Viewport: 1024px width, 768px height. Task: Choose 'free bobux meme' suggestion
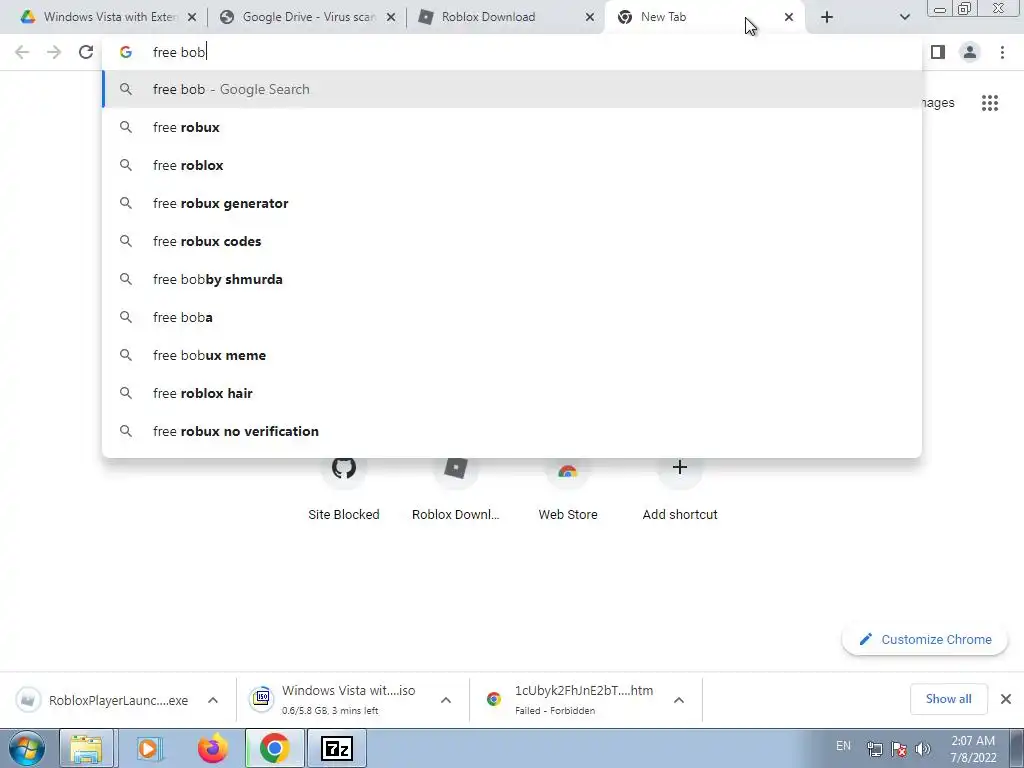point(512,355)
